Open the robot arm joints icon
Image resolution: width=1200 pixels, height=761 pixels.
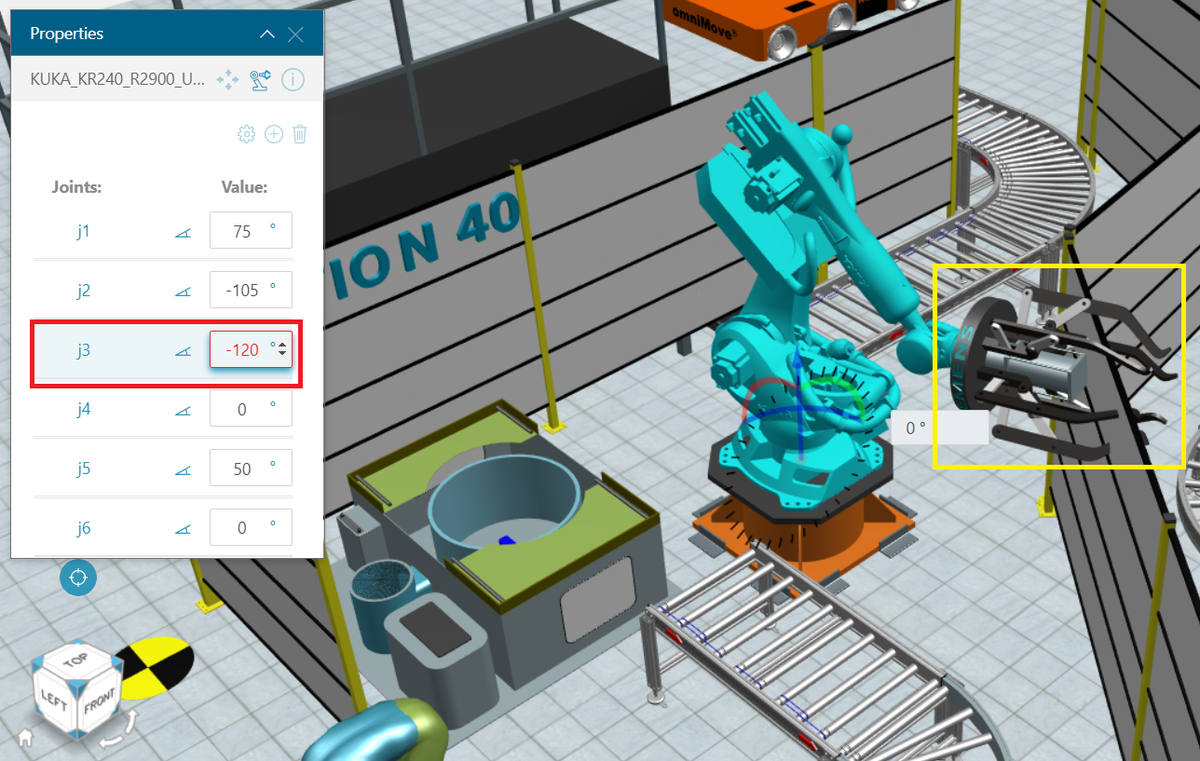coord(261,80)
